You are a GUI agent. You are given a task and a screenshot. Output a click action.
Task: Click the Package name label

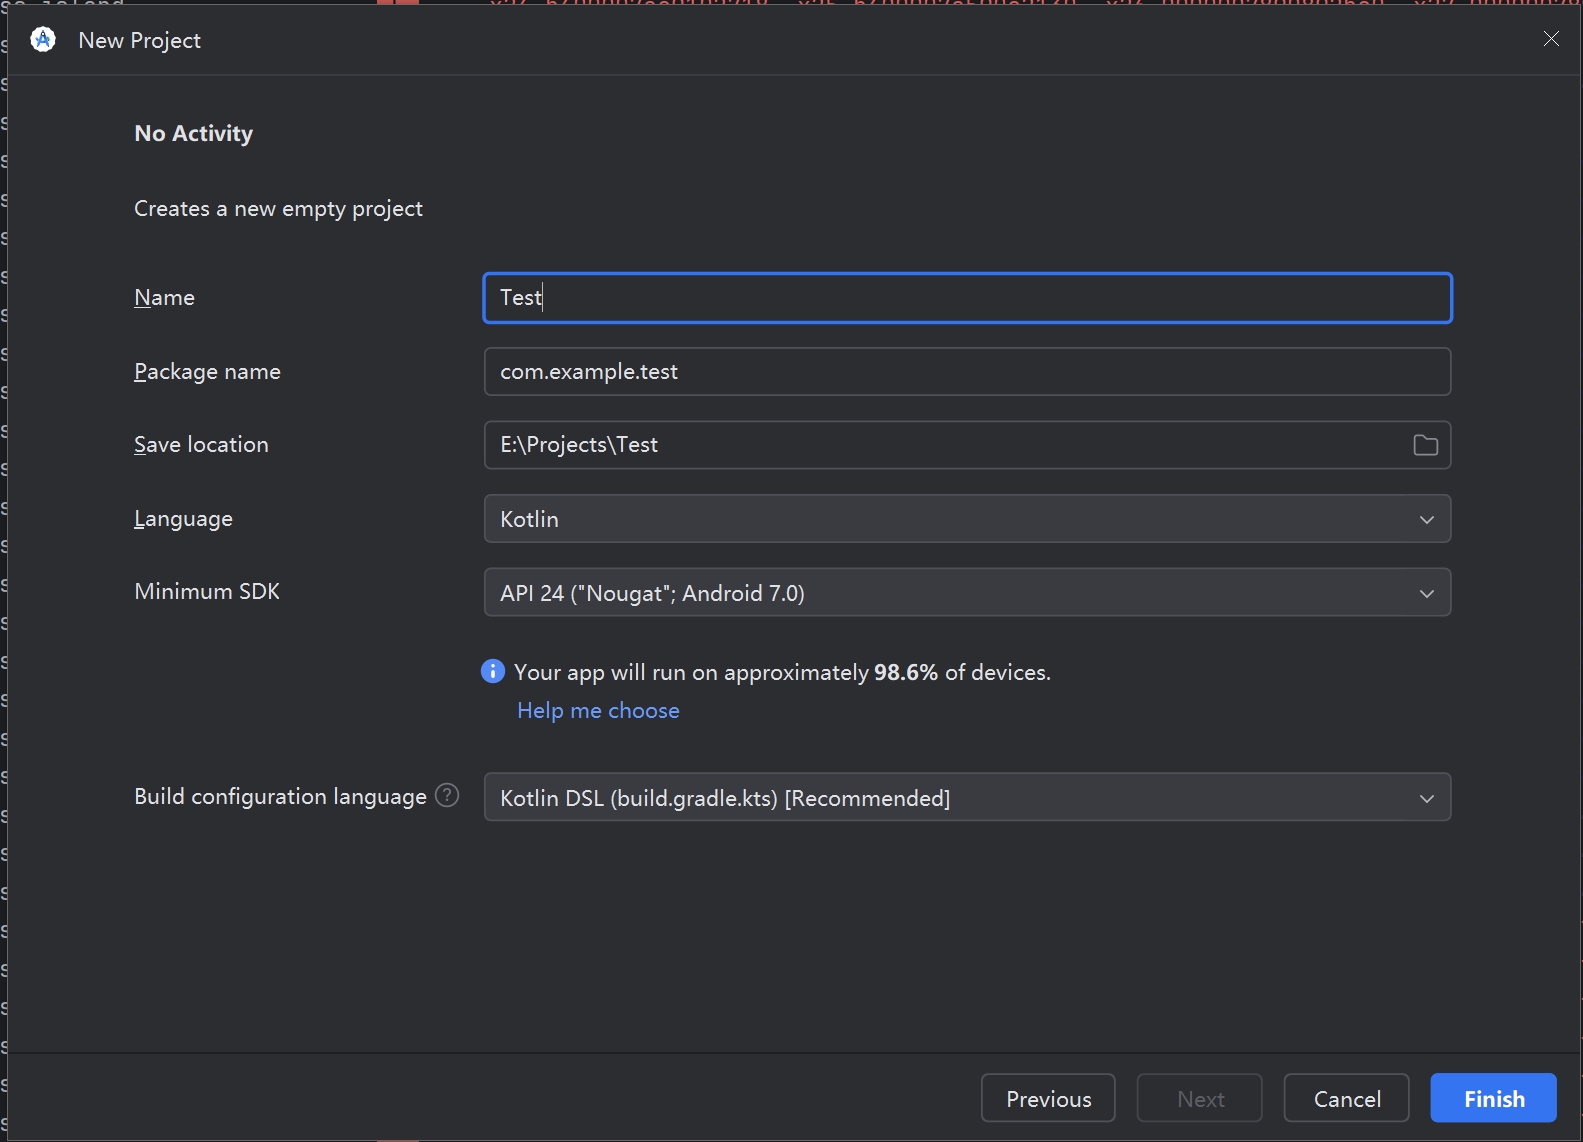[207, 372]
